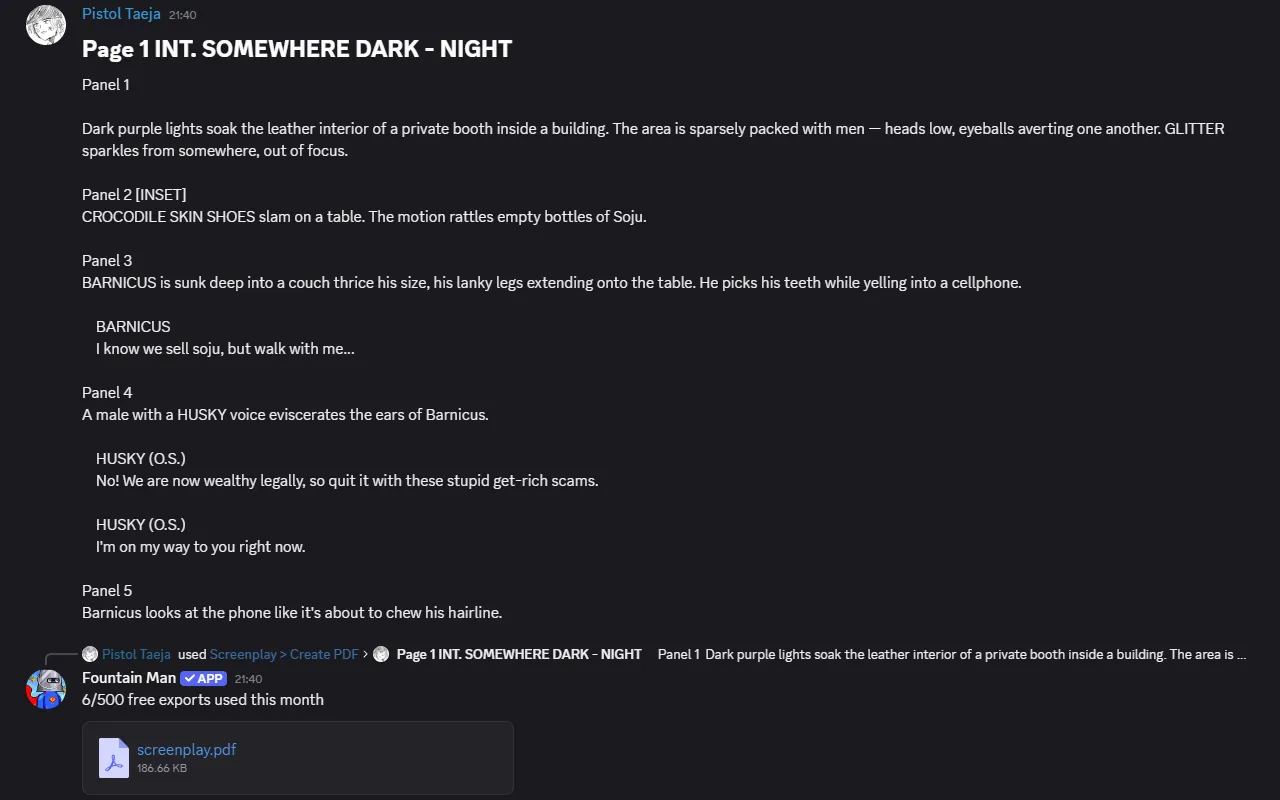1280x800 pixels.
Task: Click the command icon before the Page 1 preview
Action: coord(381,654)
